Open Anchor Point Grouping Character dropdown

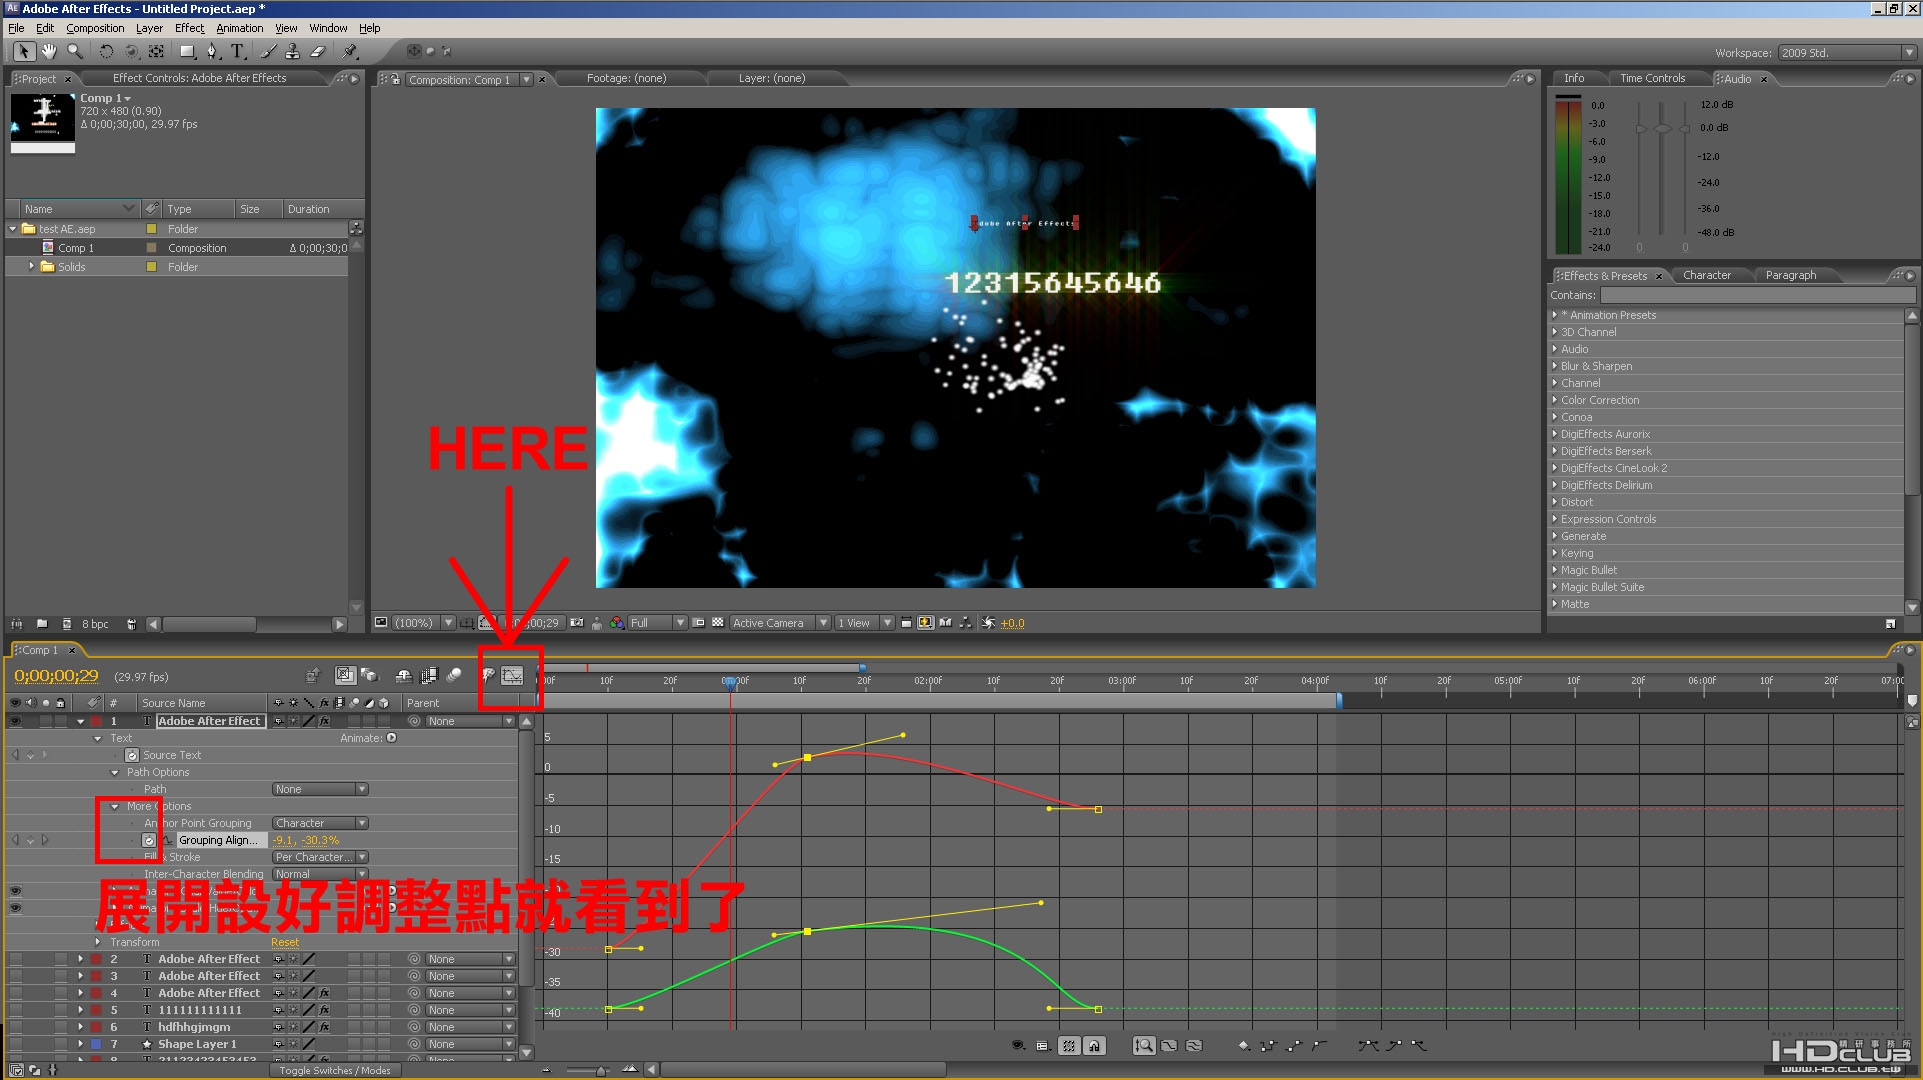320,823
